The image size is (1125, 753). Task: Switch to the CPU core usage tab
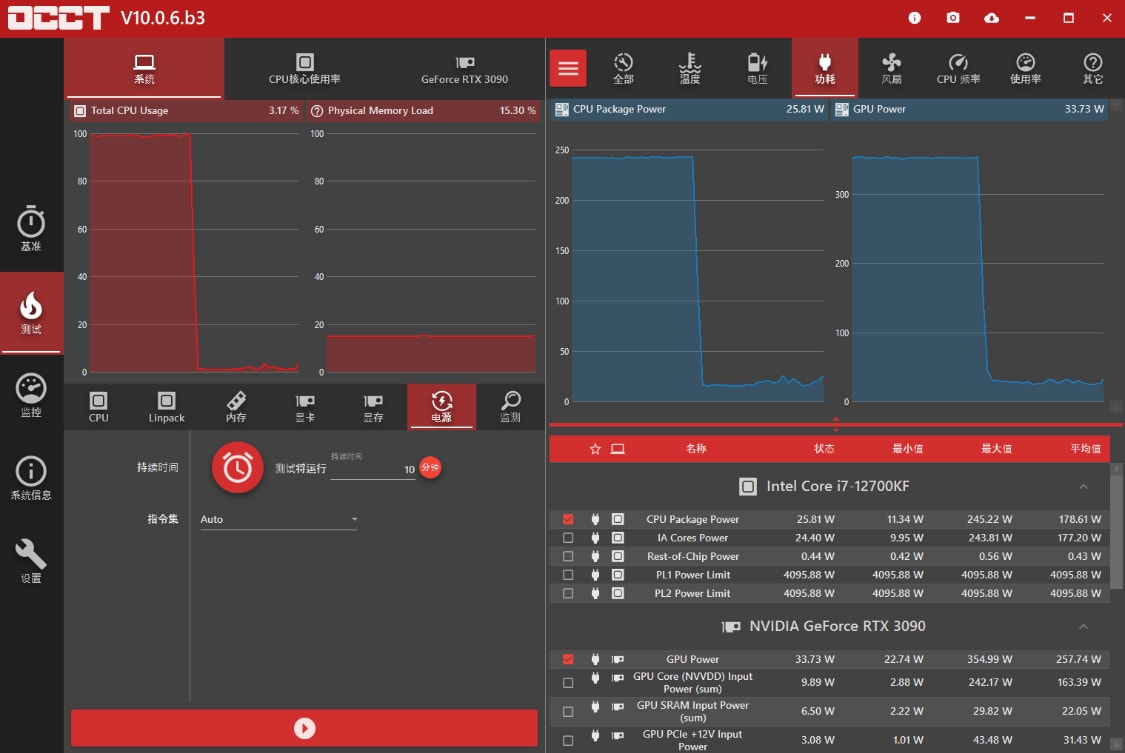pos(304,69)
